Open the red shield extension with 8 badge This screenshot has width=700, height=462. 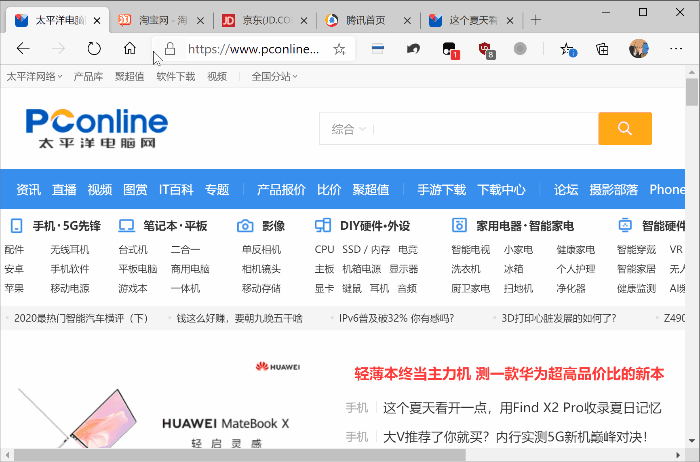pyautogui.click(x=486, y=50)
